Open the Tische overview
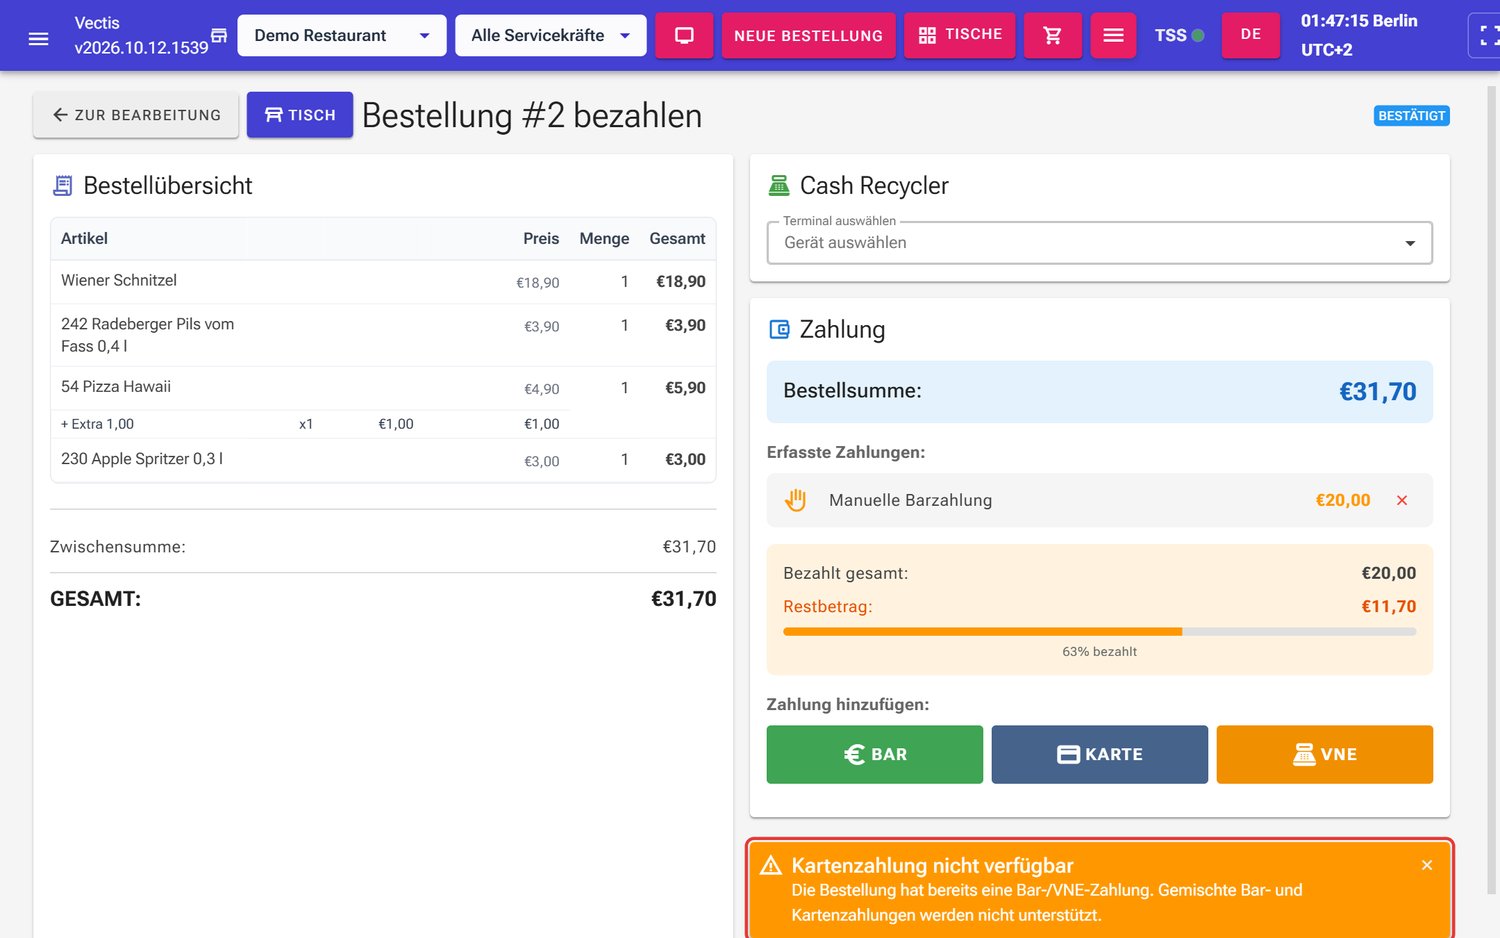 [960, 35]
